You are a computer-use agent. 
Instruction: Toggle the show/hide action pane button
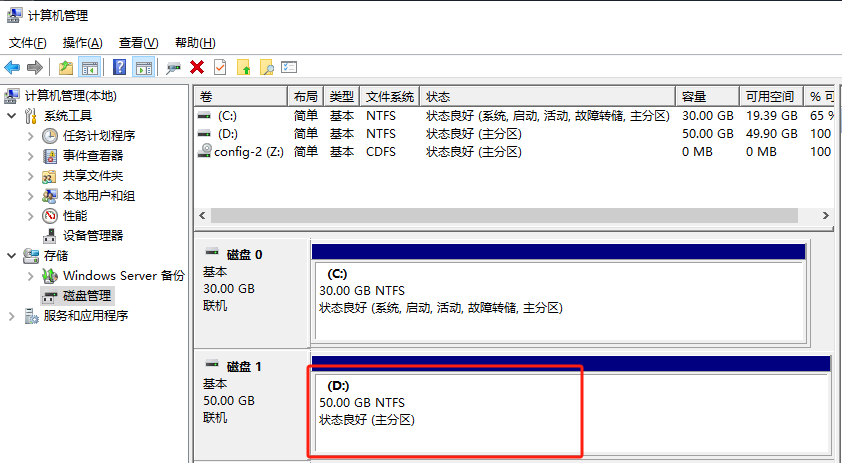coord(144,67)
